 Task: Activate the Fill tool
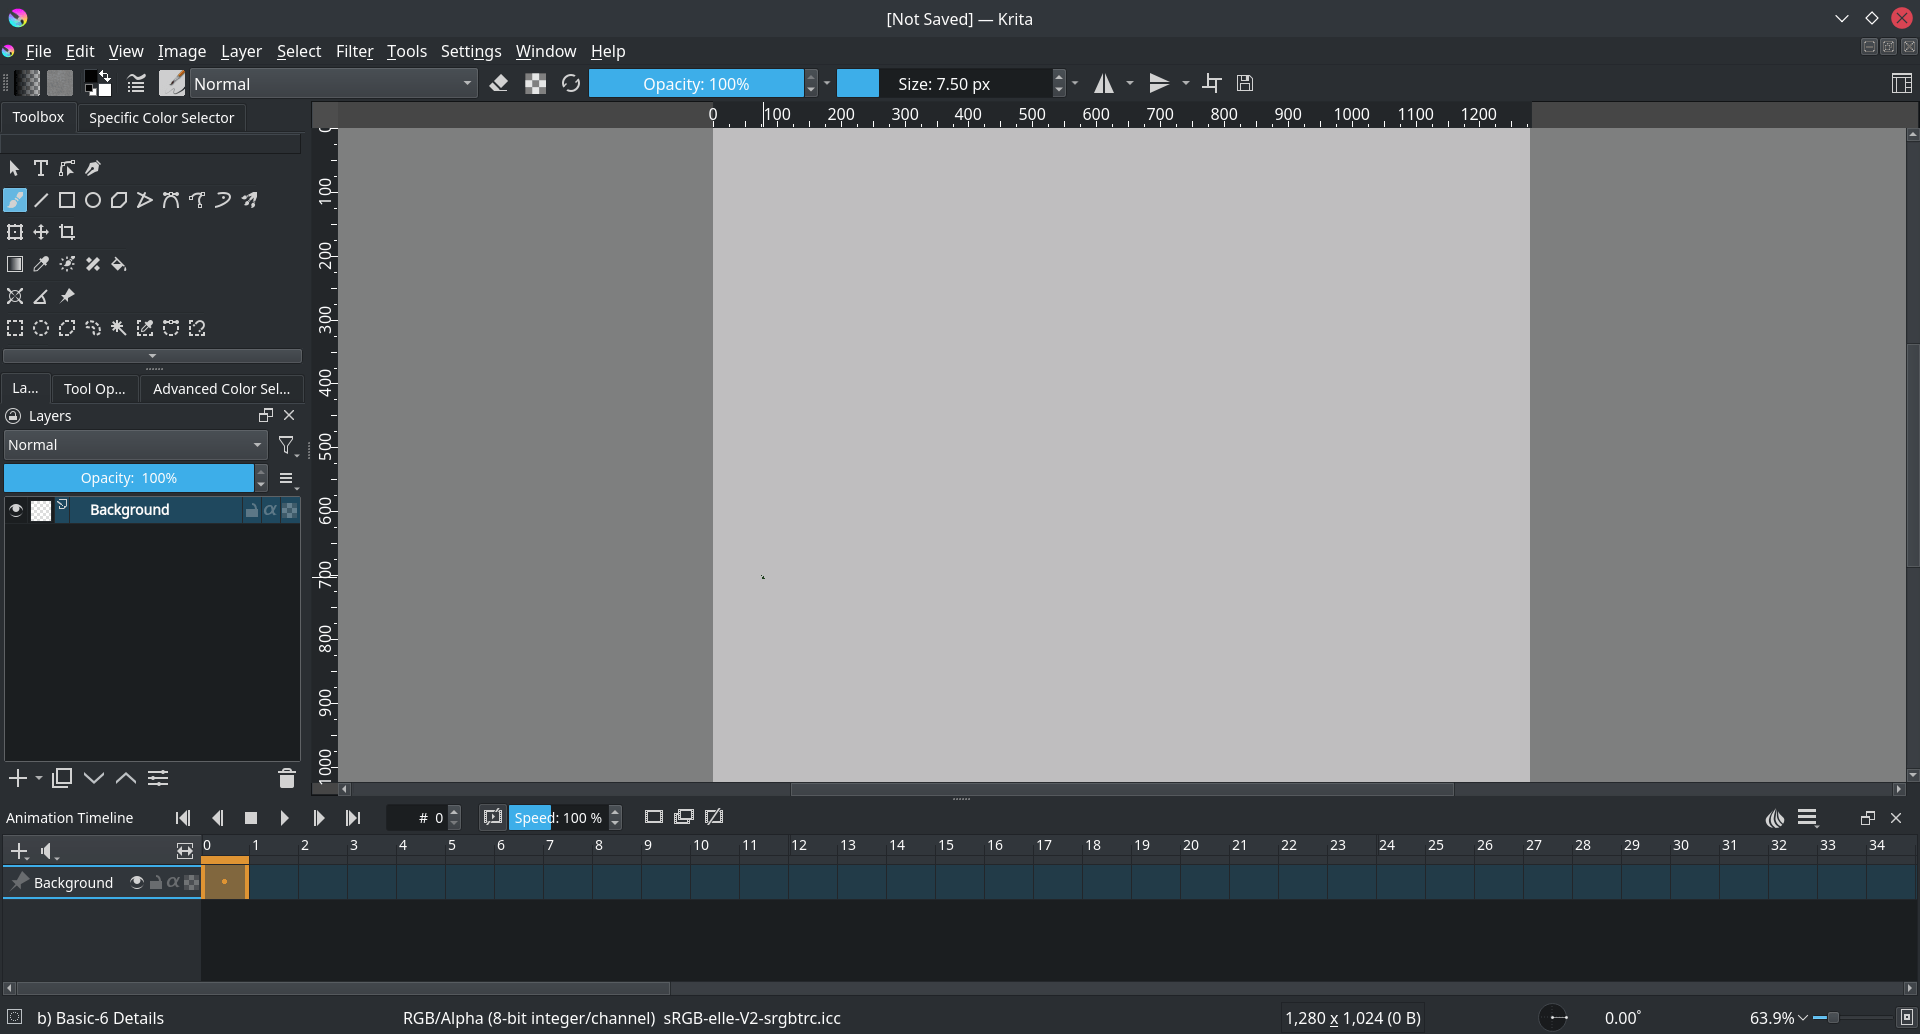point(119,263)
